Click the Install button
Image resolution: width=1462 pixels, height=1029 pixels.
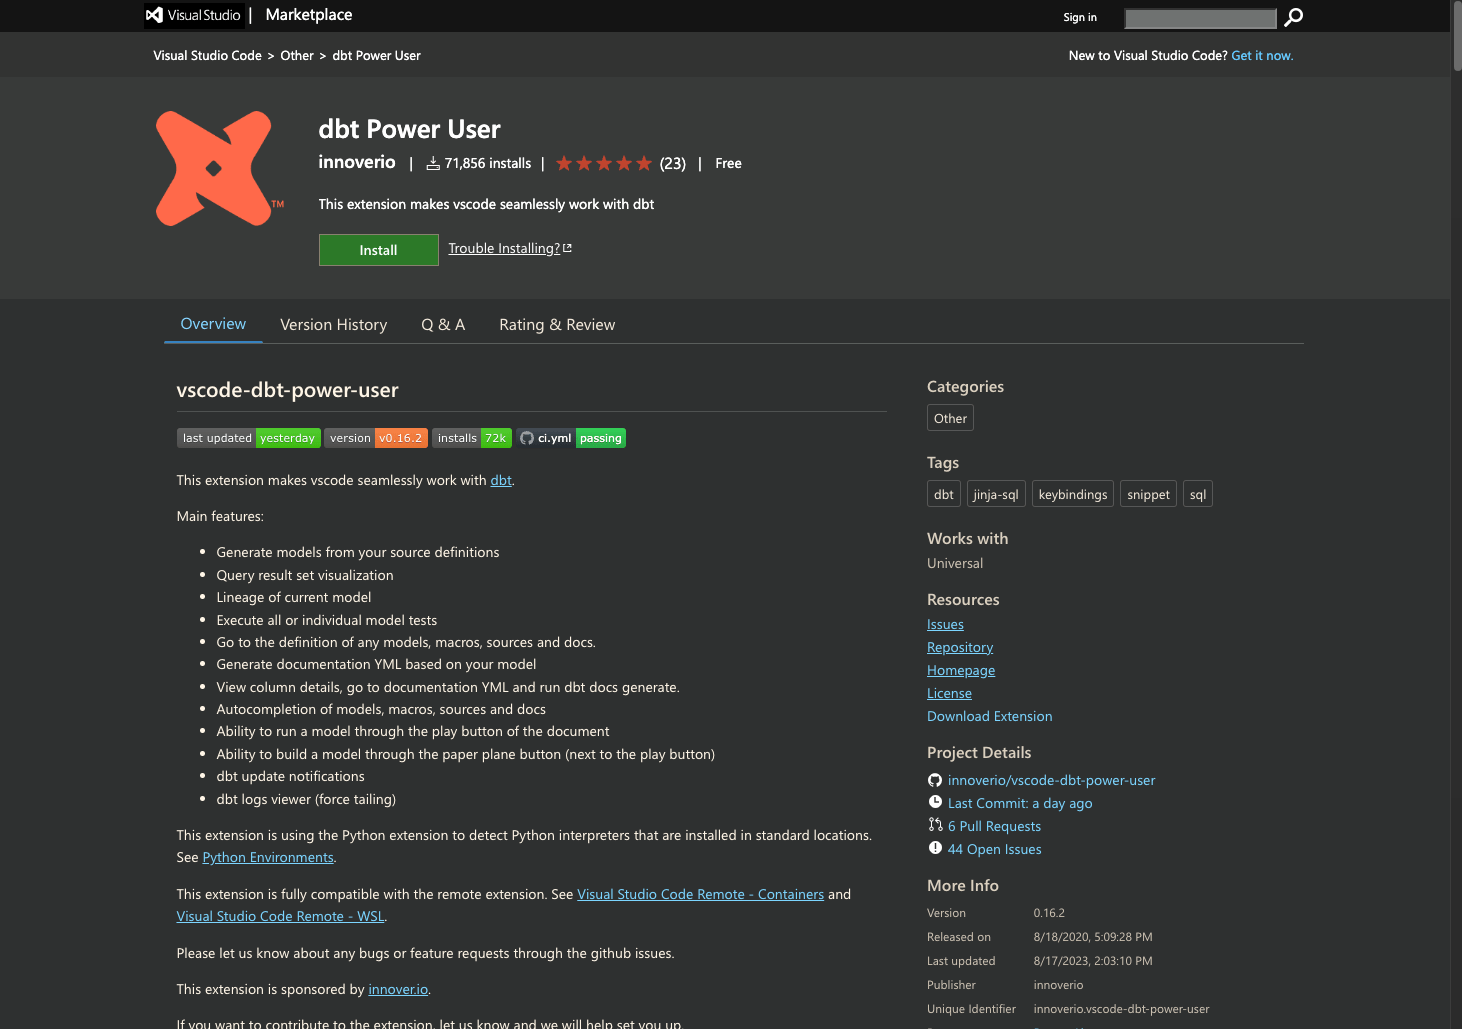click(378, 250)
